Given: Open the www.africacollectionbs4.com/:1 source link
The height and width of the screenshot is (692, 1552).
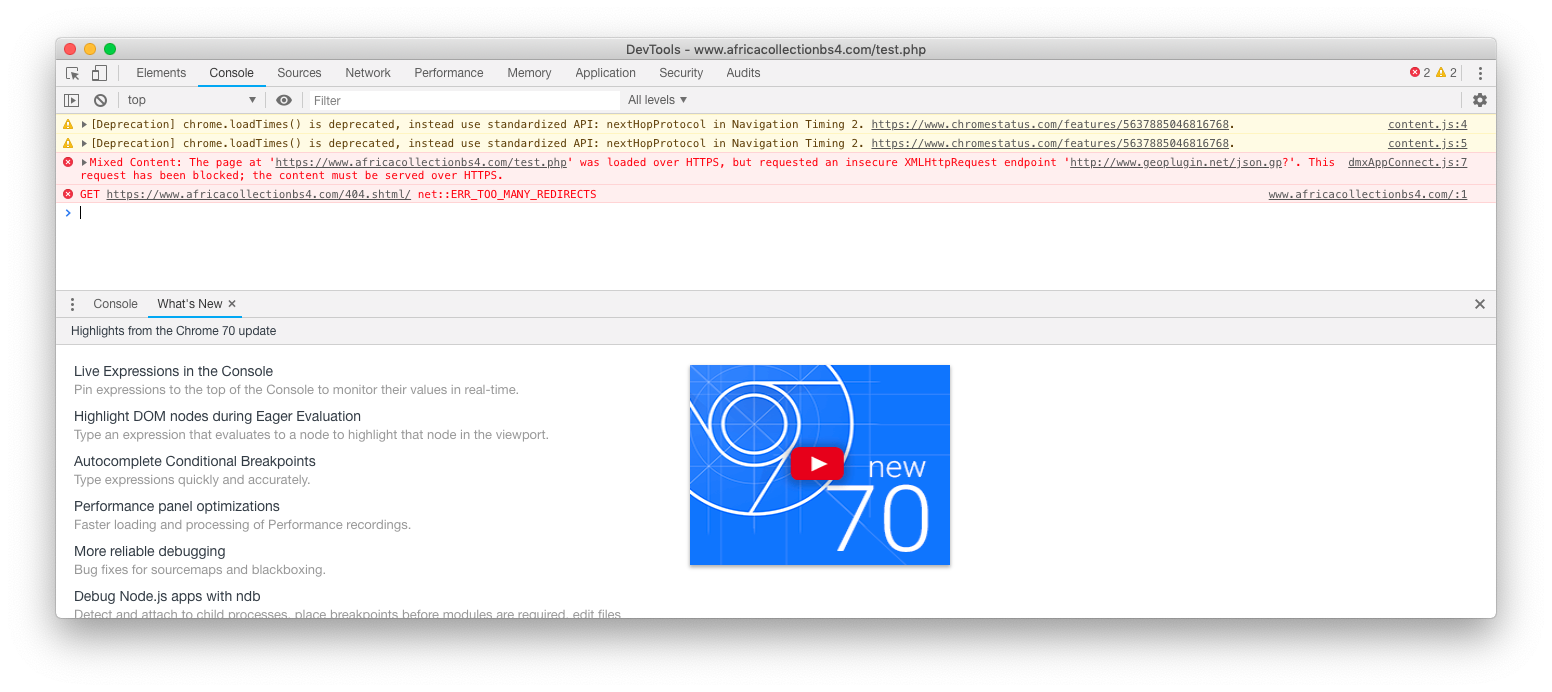Looking at the screenshot, I should pyautogui.click(x=1367, y=194).
